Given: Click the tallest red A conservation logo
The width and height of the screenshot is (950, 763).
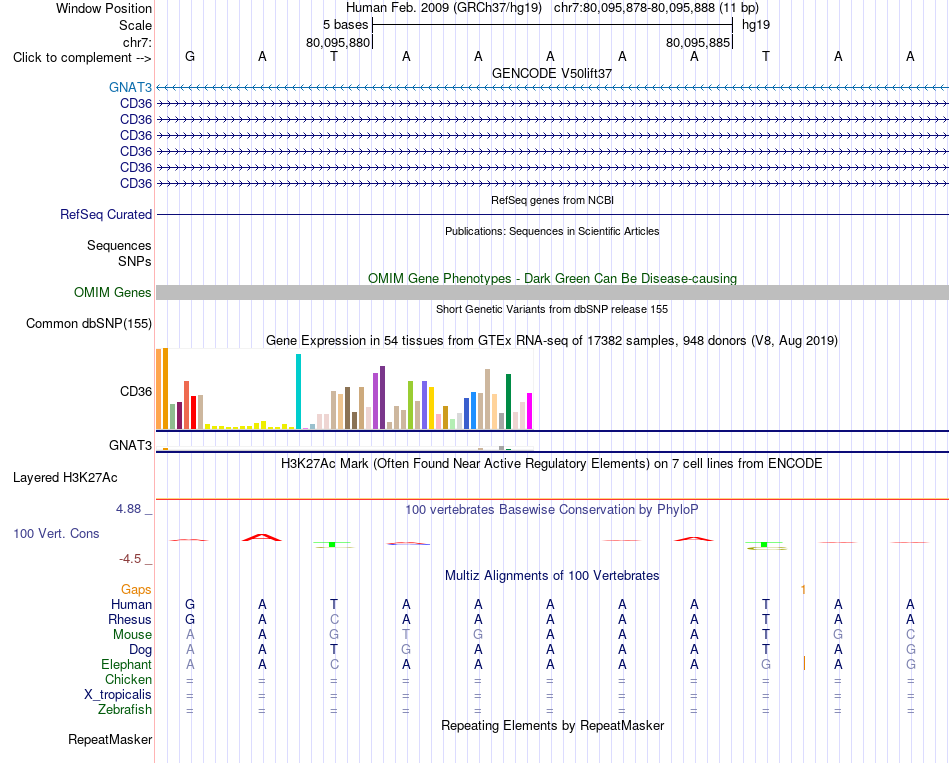Looking at the screenshot, I should coord(262,537).
